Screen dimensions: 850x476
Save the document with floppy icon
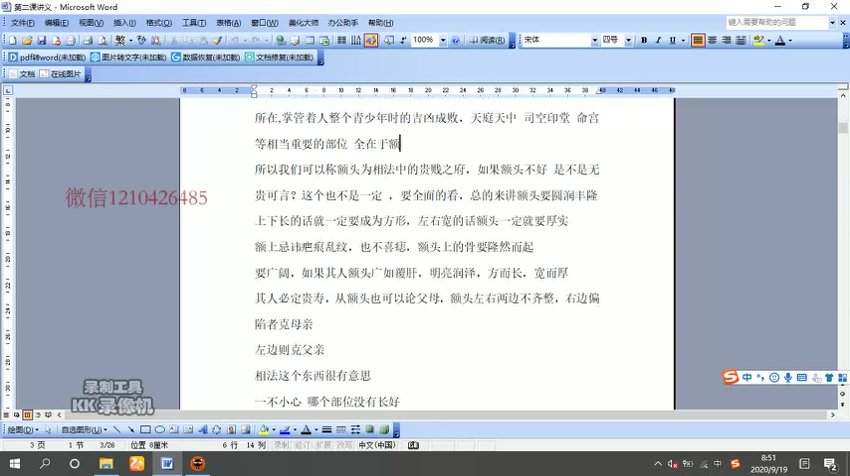[42, 40]
